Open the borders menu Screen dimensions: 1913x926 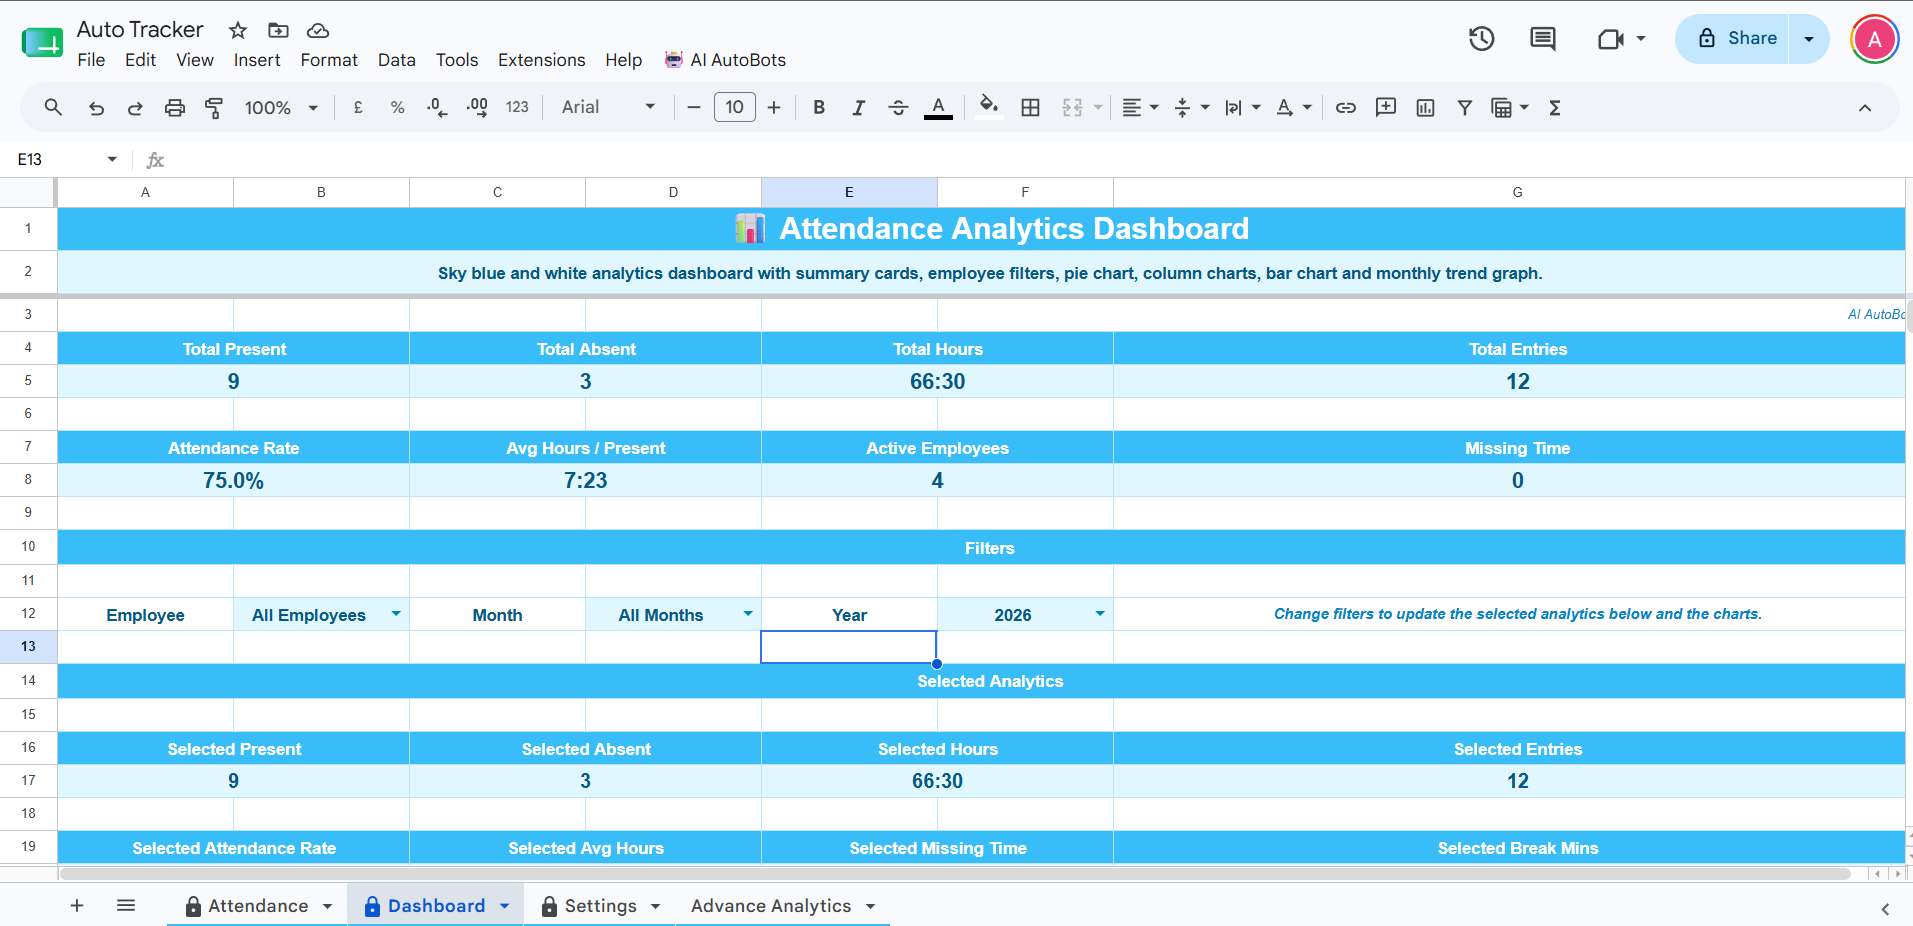point(1030,107)
